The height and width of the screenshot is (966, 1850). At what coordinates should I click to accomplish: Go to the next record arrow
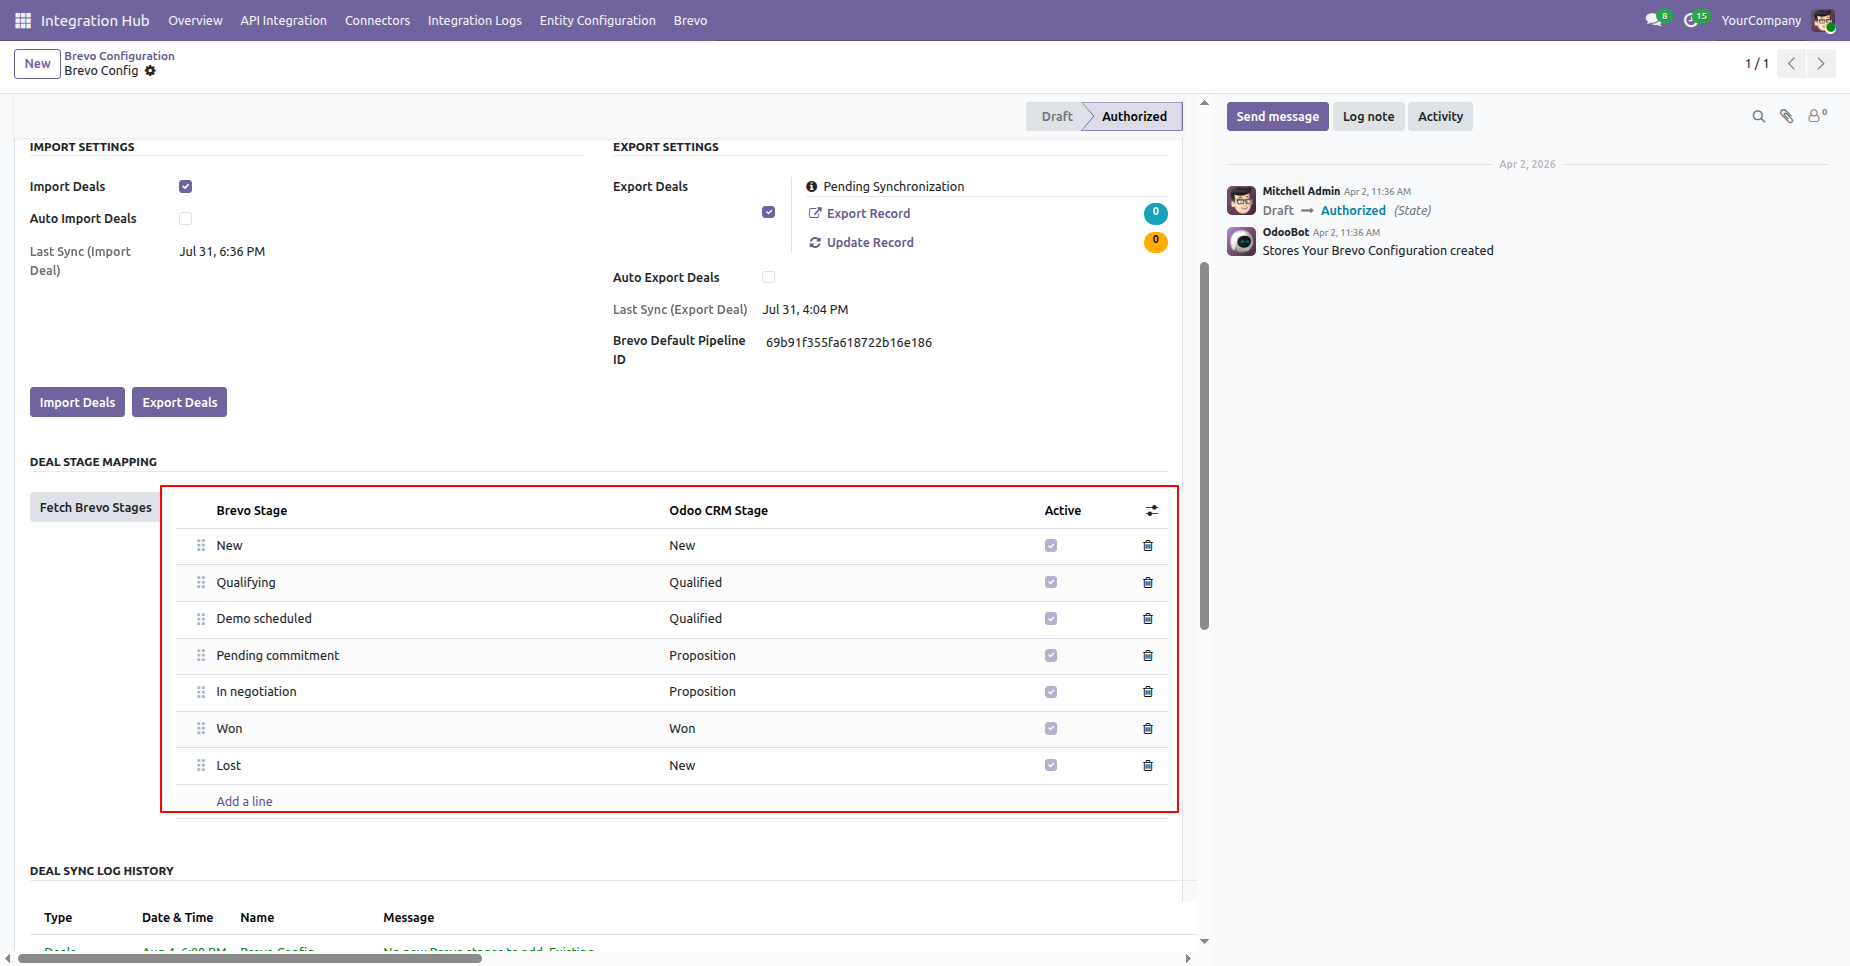1821,64
